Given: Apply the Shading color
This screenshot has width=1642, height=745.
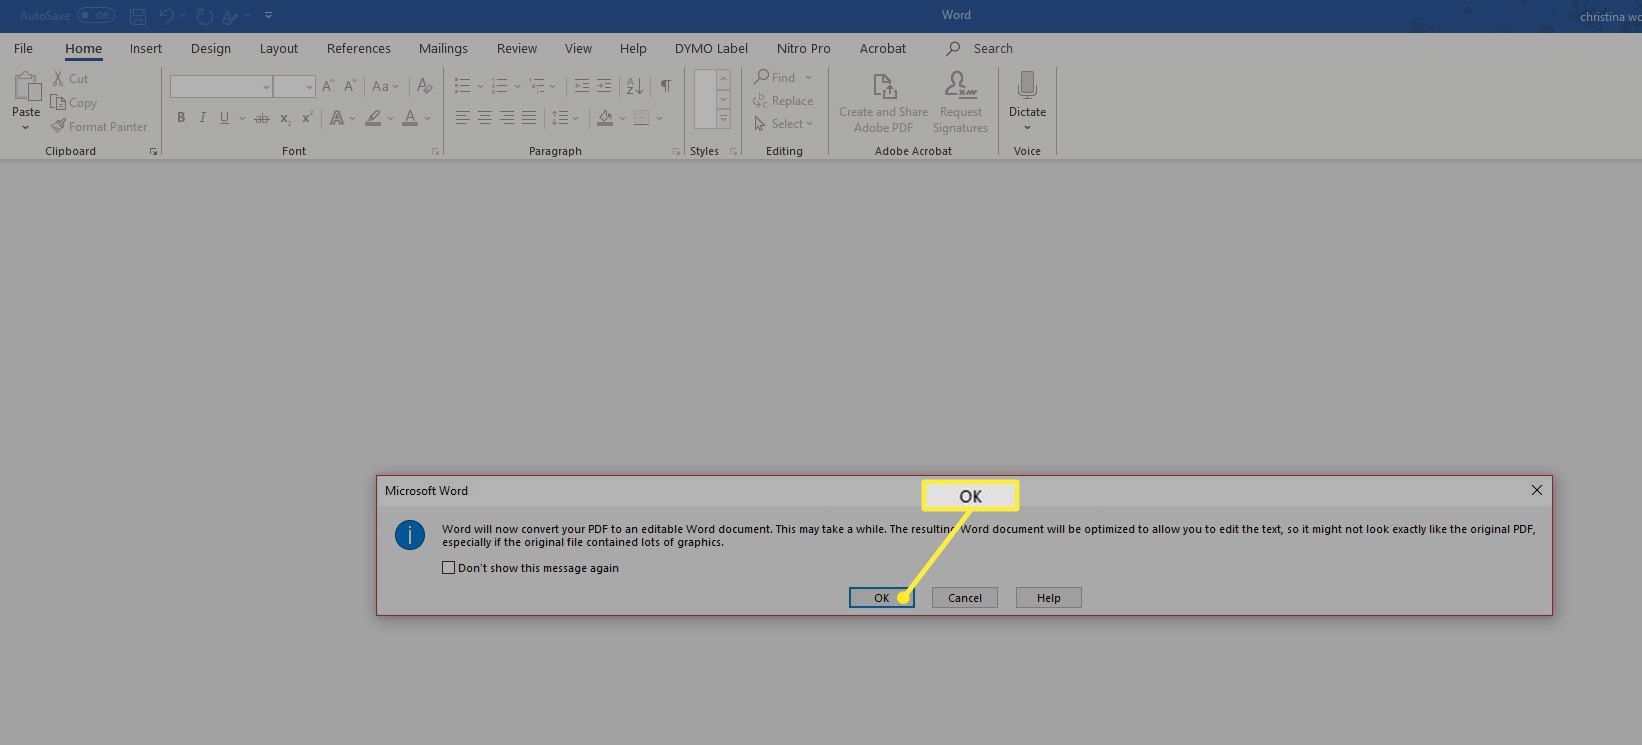Looking at the screenshot, I should 605,118.
